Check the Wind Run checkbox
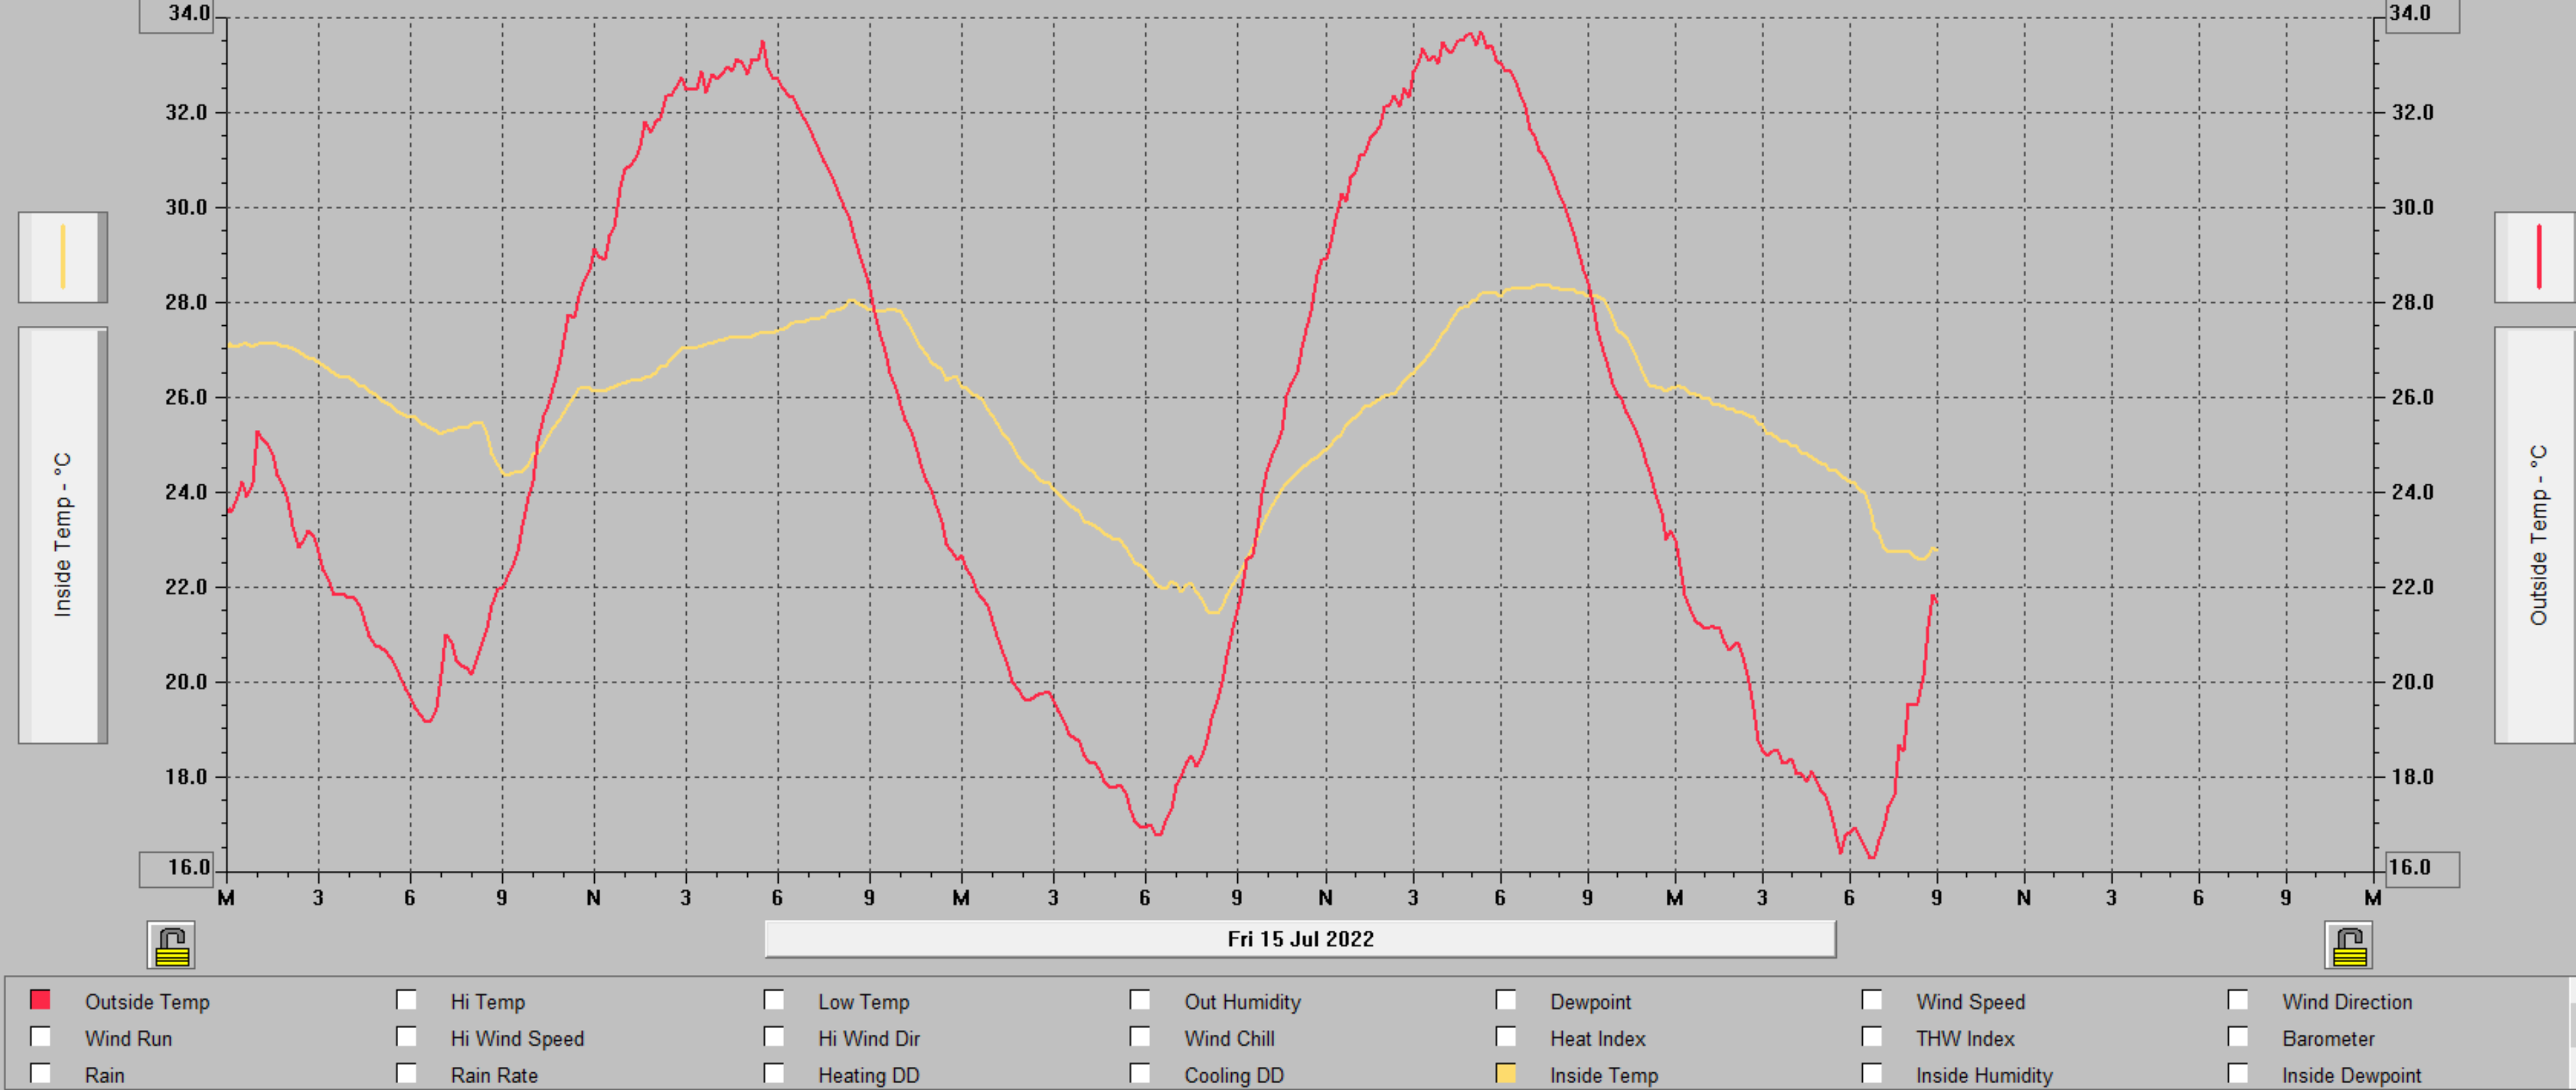This screenshot has width=2576, height=1090. tap(41, 1037)
